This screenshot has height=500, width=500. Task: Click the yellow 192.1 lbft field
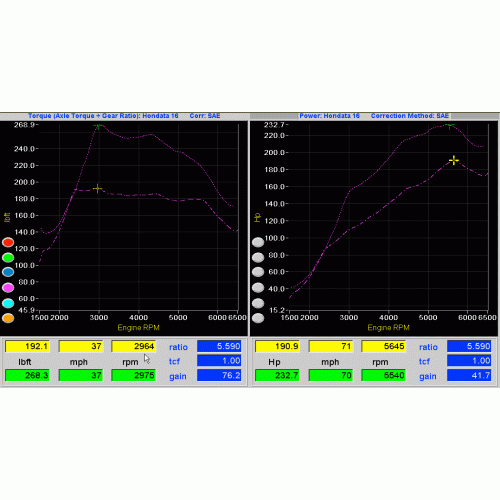(27, 346)
